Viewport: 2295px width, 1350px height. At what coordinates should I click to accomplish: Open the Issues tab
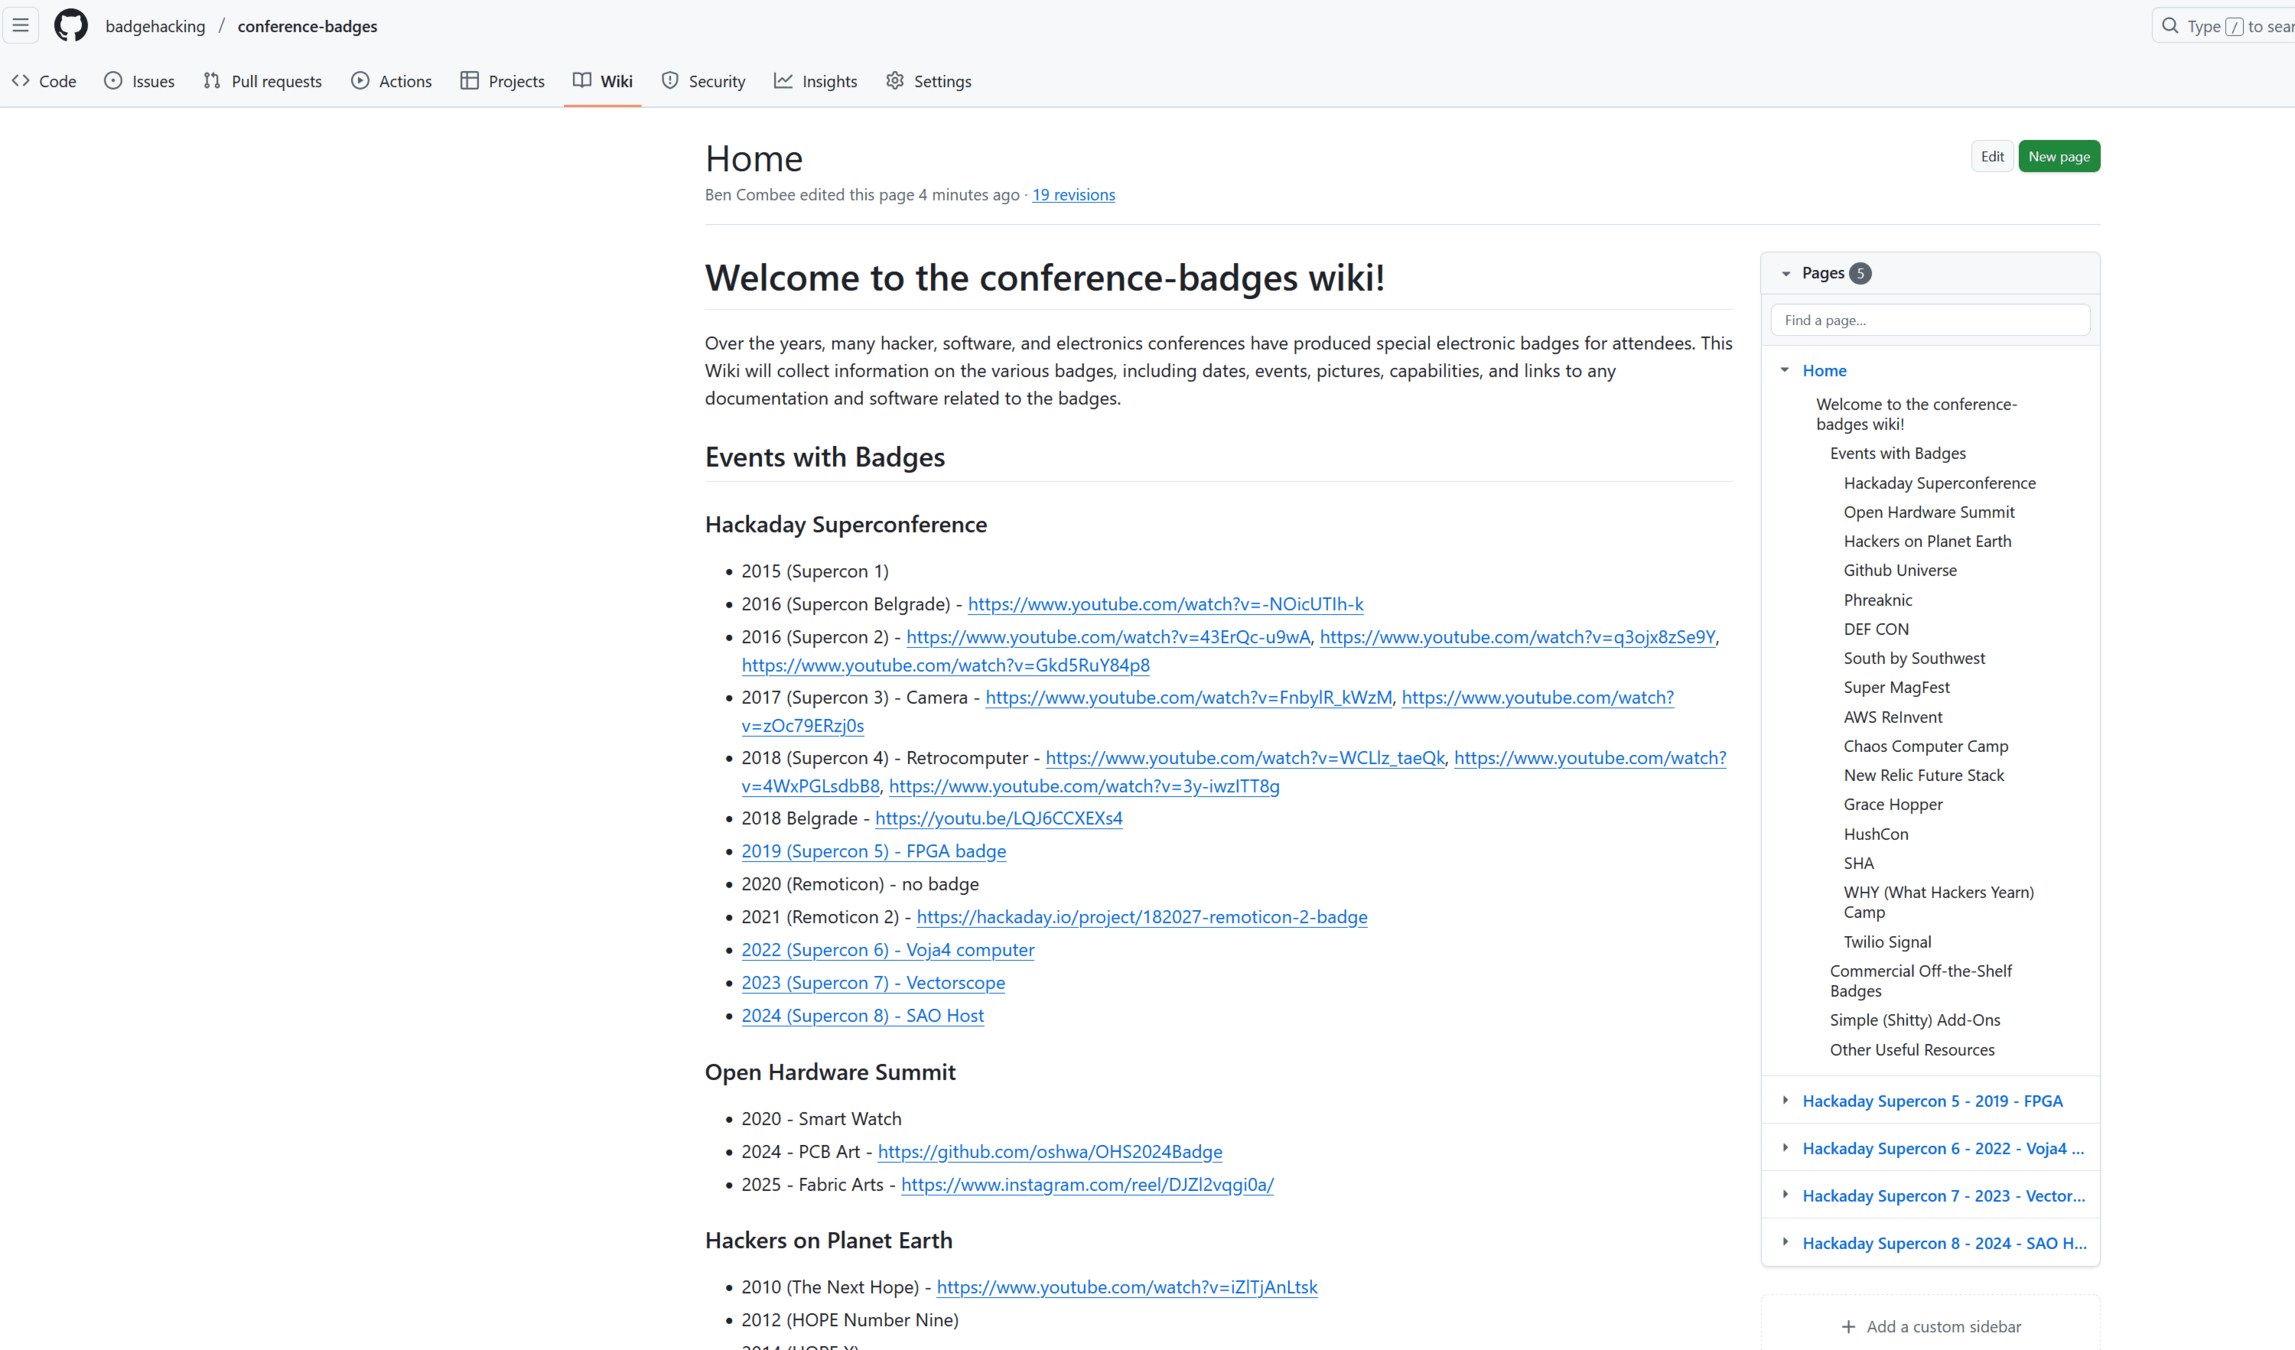(x=139, y=81)
